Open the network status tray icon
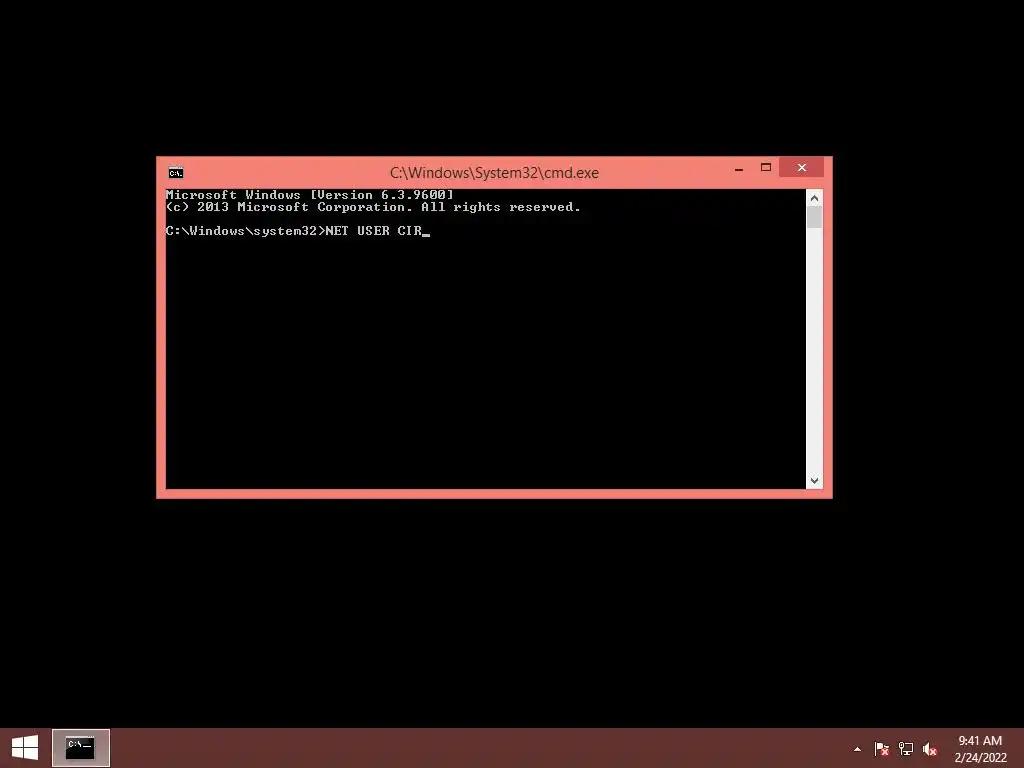 pos(906,749)
